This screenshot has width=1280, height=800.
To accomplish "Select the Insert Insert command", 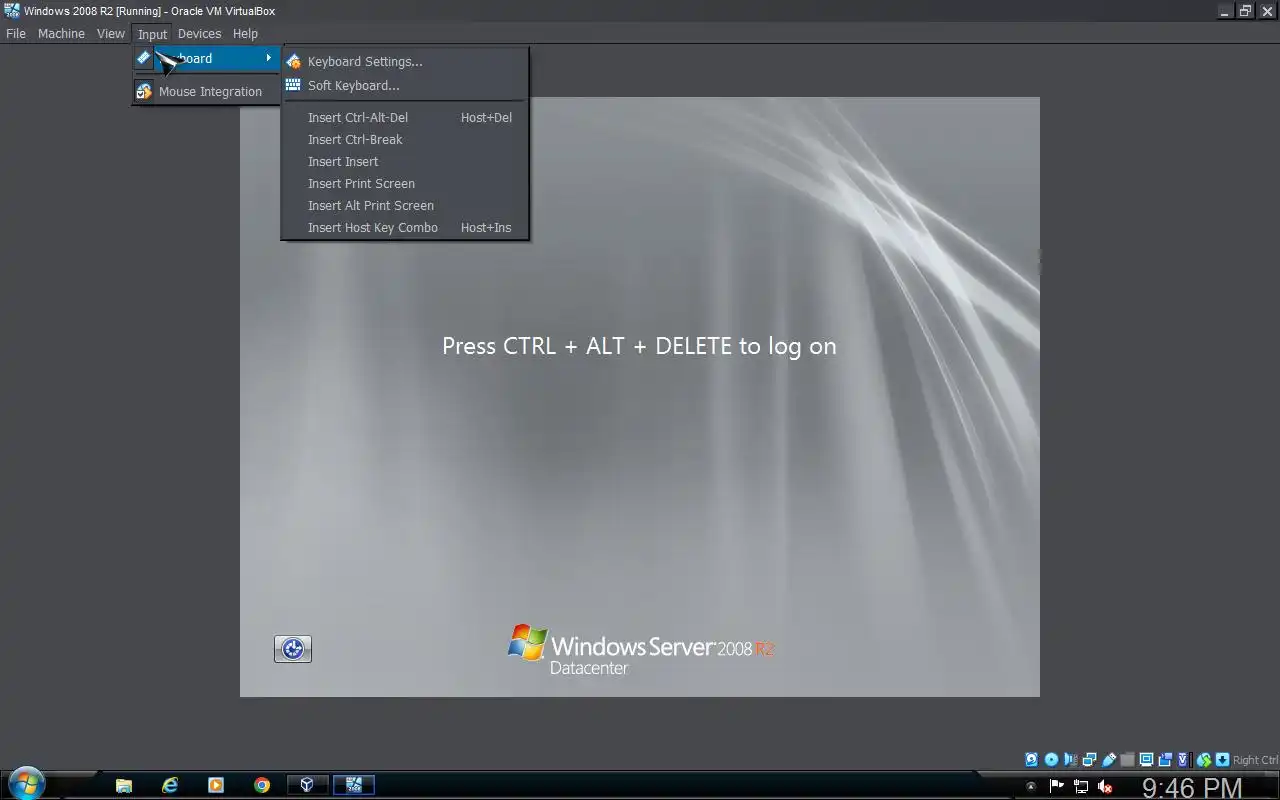I will point(405,161).
